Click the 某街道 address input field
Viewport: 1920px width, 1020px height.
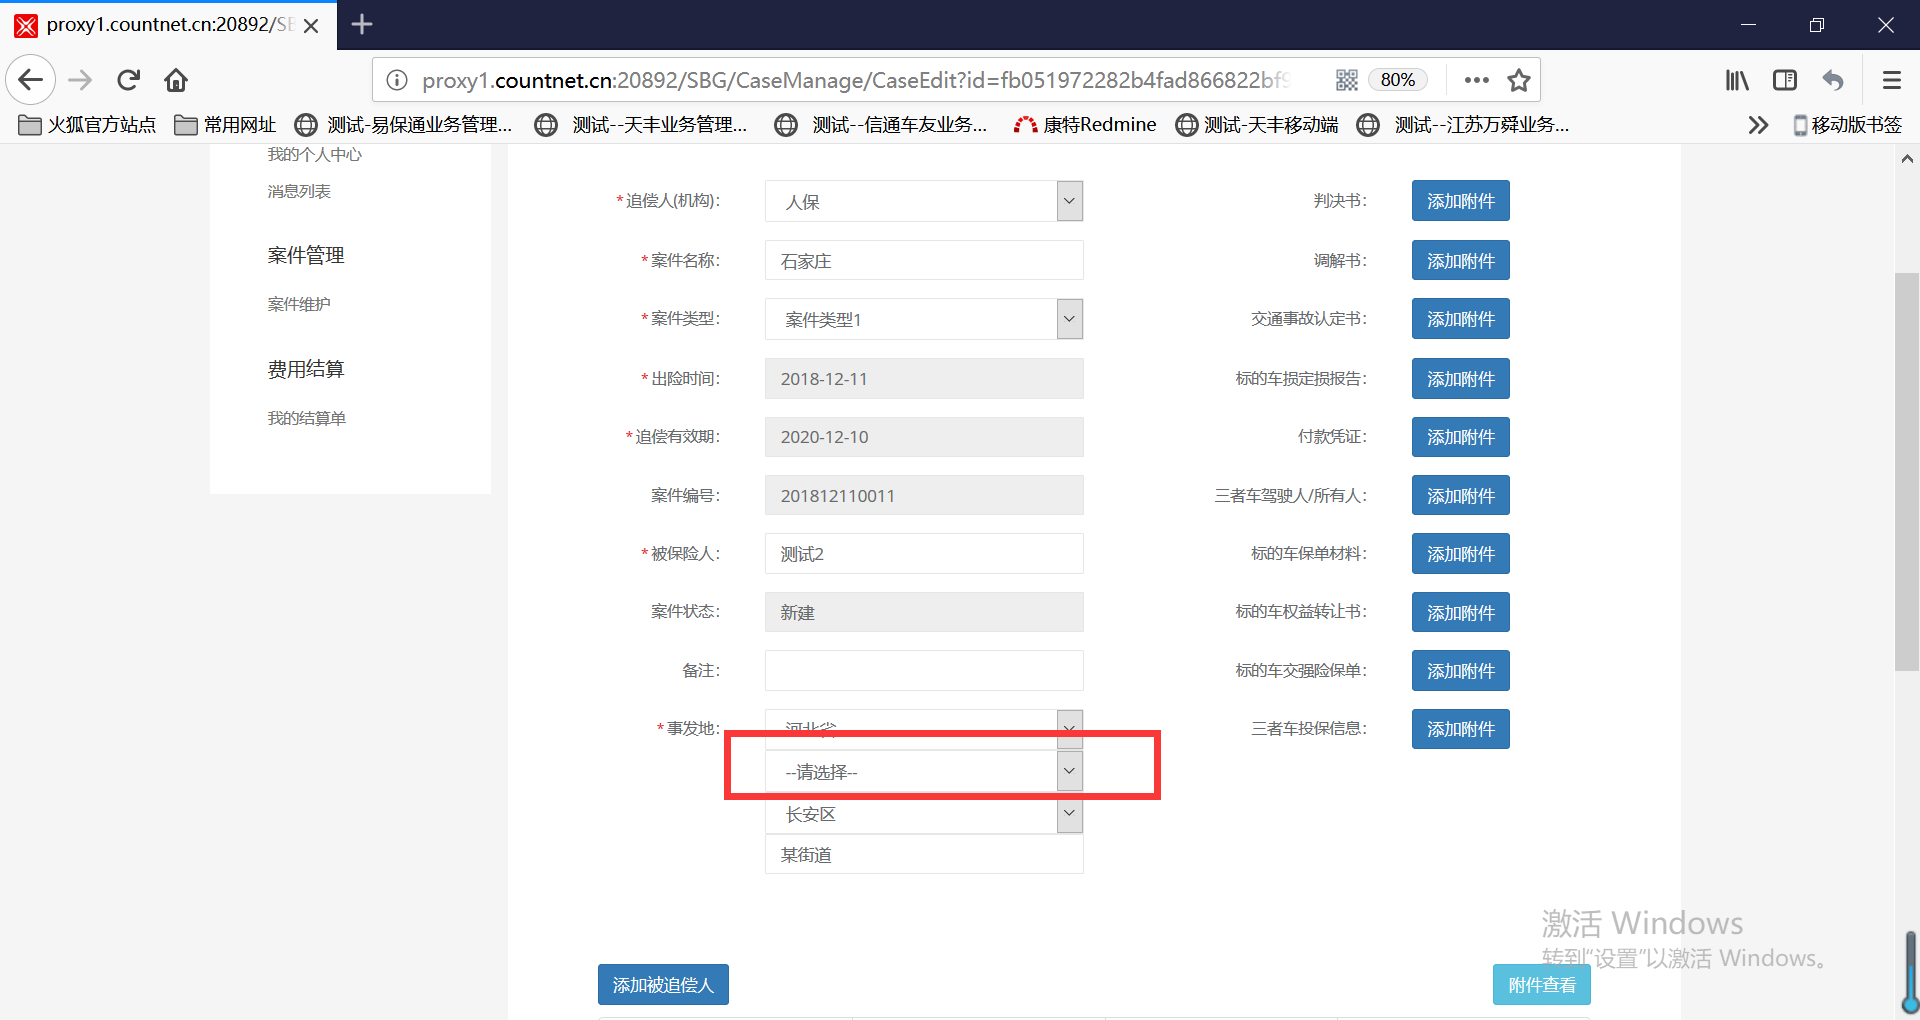click(924, 855)
